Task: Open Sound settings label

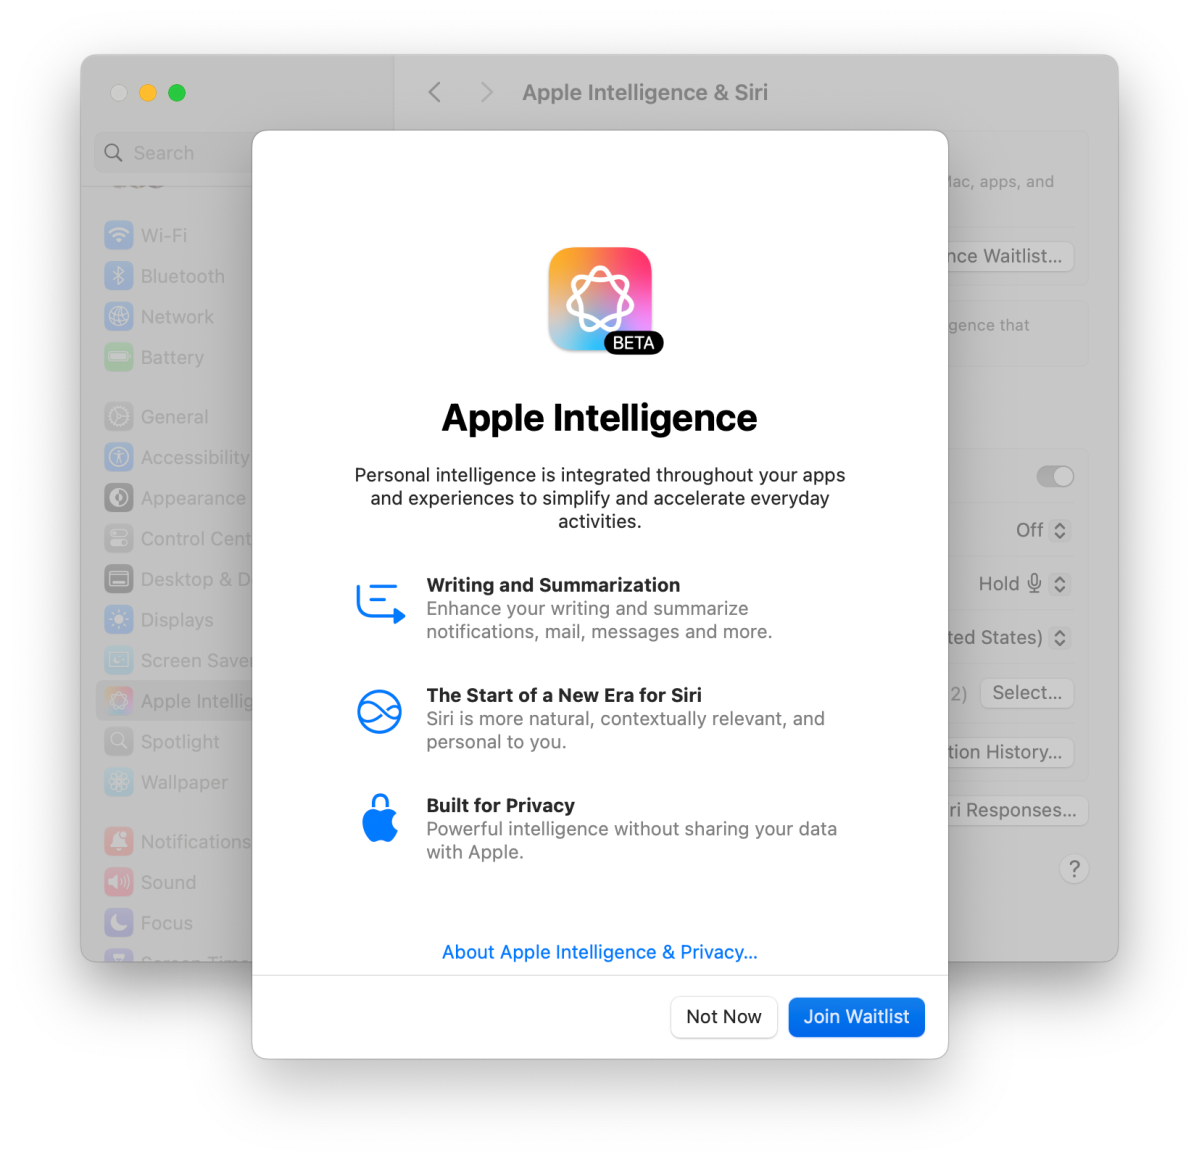Action: click(168, 882)
